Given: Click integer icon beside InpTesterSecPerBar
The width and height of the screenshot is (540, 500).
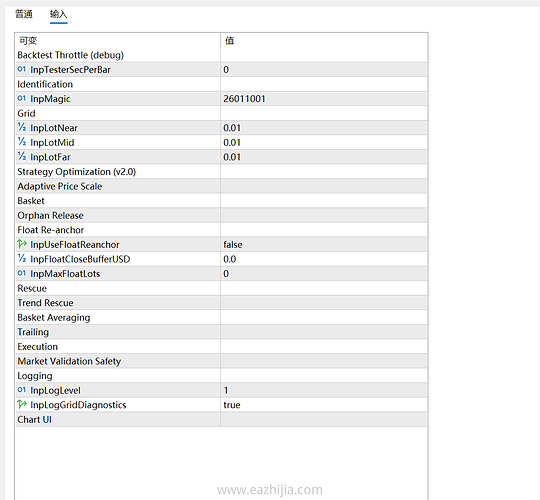Looking at the screenshot, I should click(x=22, y=69).
